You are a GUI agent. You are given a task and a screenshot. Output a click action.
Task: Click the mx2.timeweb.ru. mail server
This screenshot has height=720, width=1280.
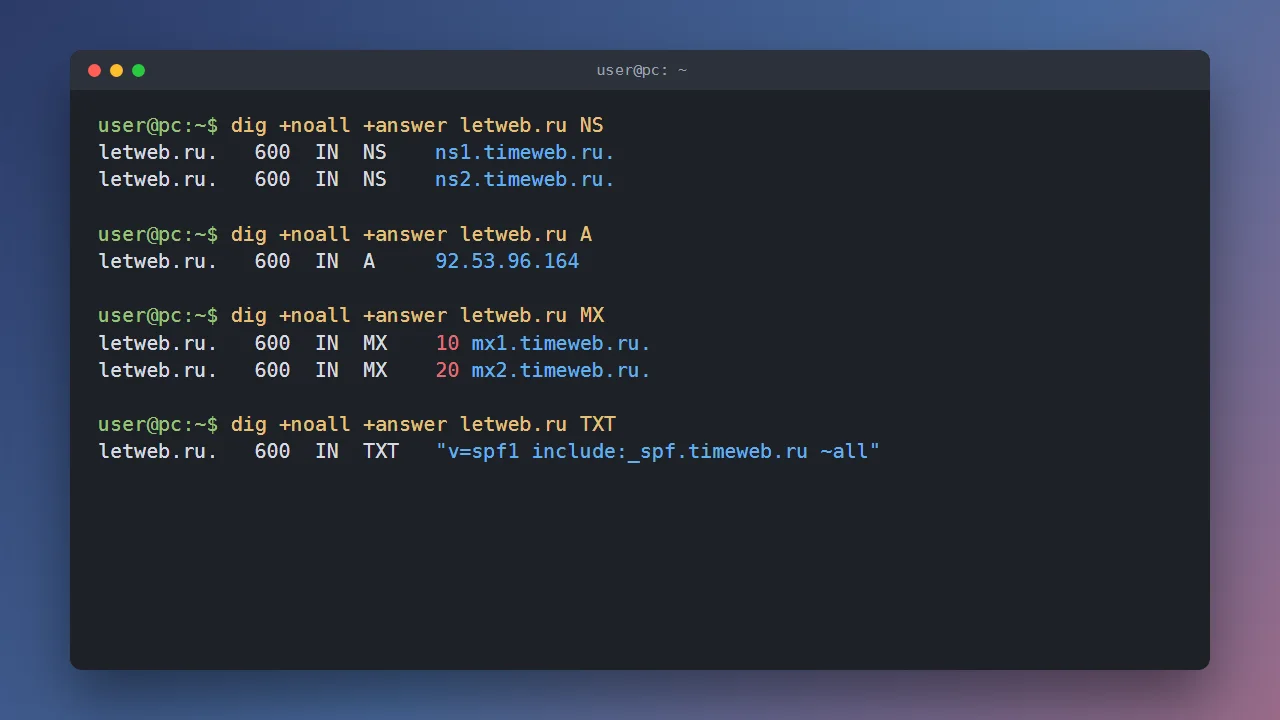tap(561, 370)
